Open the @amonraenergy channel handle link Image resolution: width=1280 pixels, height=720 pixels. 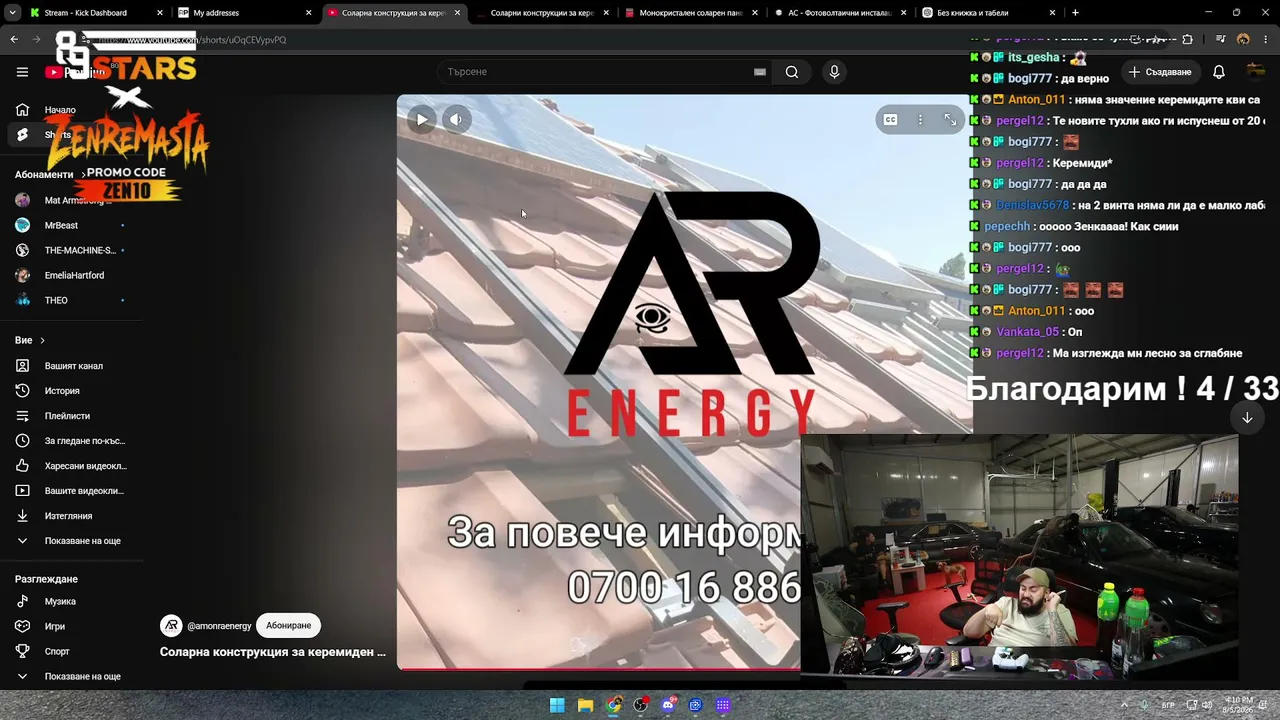pyautogui.click(x=219, y=626)
